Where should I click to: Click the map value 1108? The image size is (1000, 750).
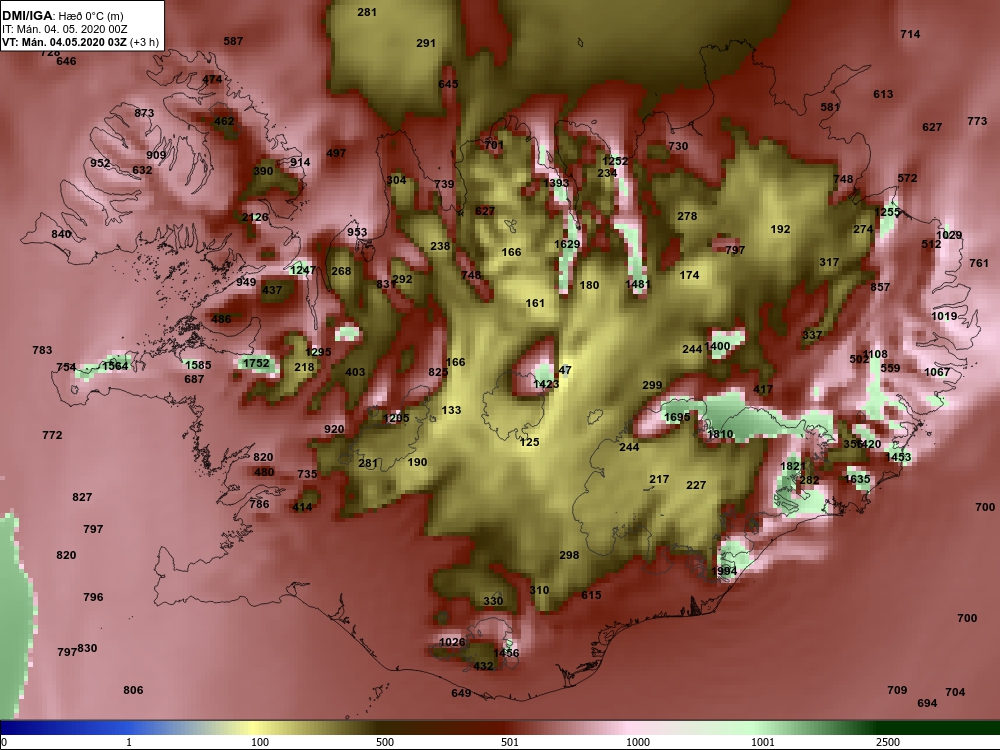(x=875, y=354)
